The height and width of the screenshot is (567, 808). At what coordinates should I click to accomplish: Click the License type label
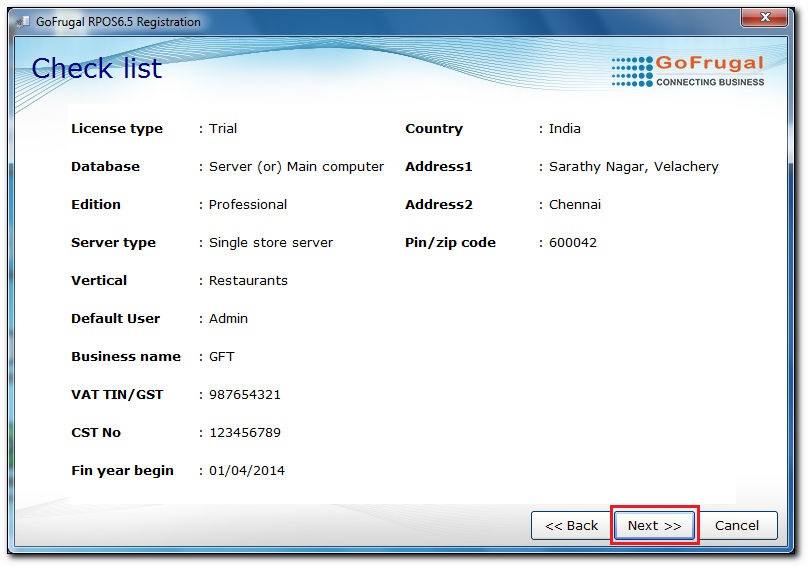pyautogui.click(x=117, y=128)
